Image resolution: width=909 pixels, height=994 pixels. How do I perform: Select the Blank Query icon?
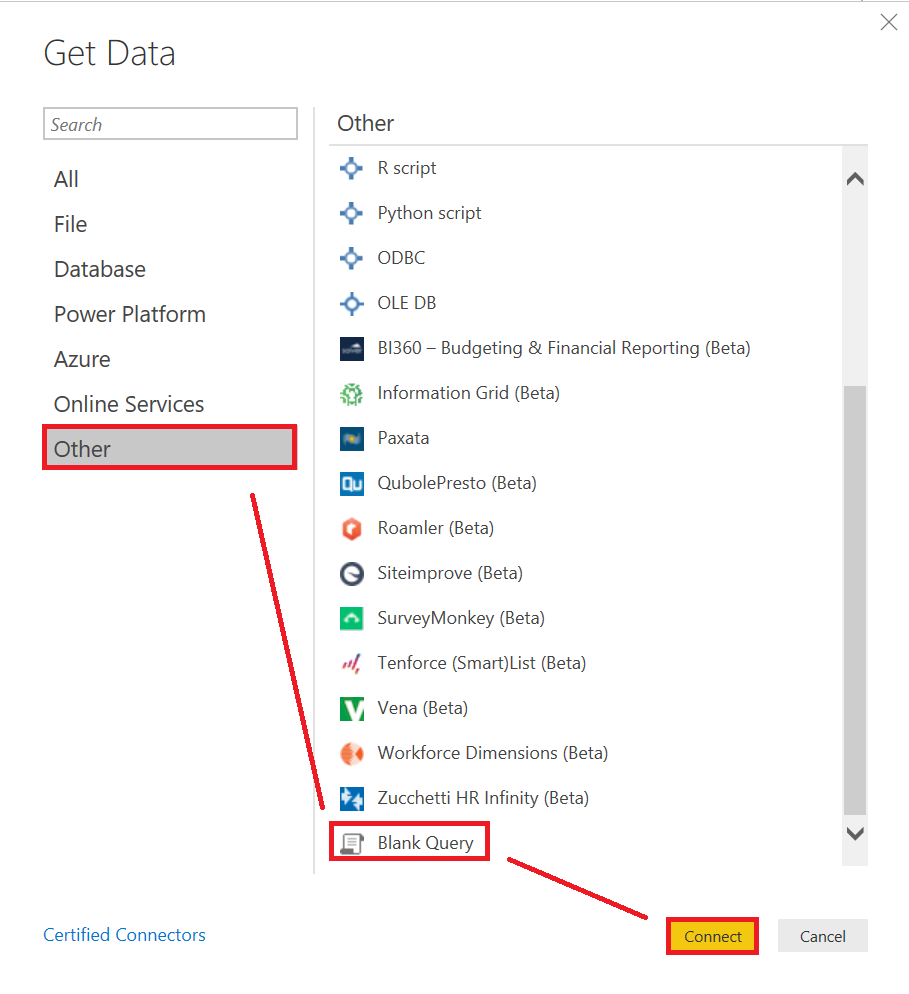pyautogui.click(x=351, y=843)
